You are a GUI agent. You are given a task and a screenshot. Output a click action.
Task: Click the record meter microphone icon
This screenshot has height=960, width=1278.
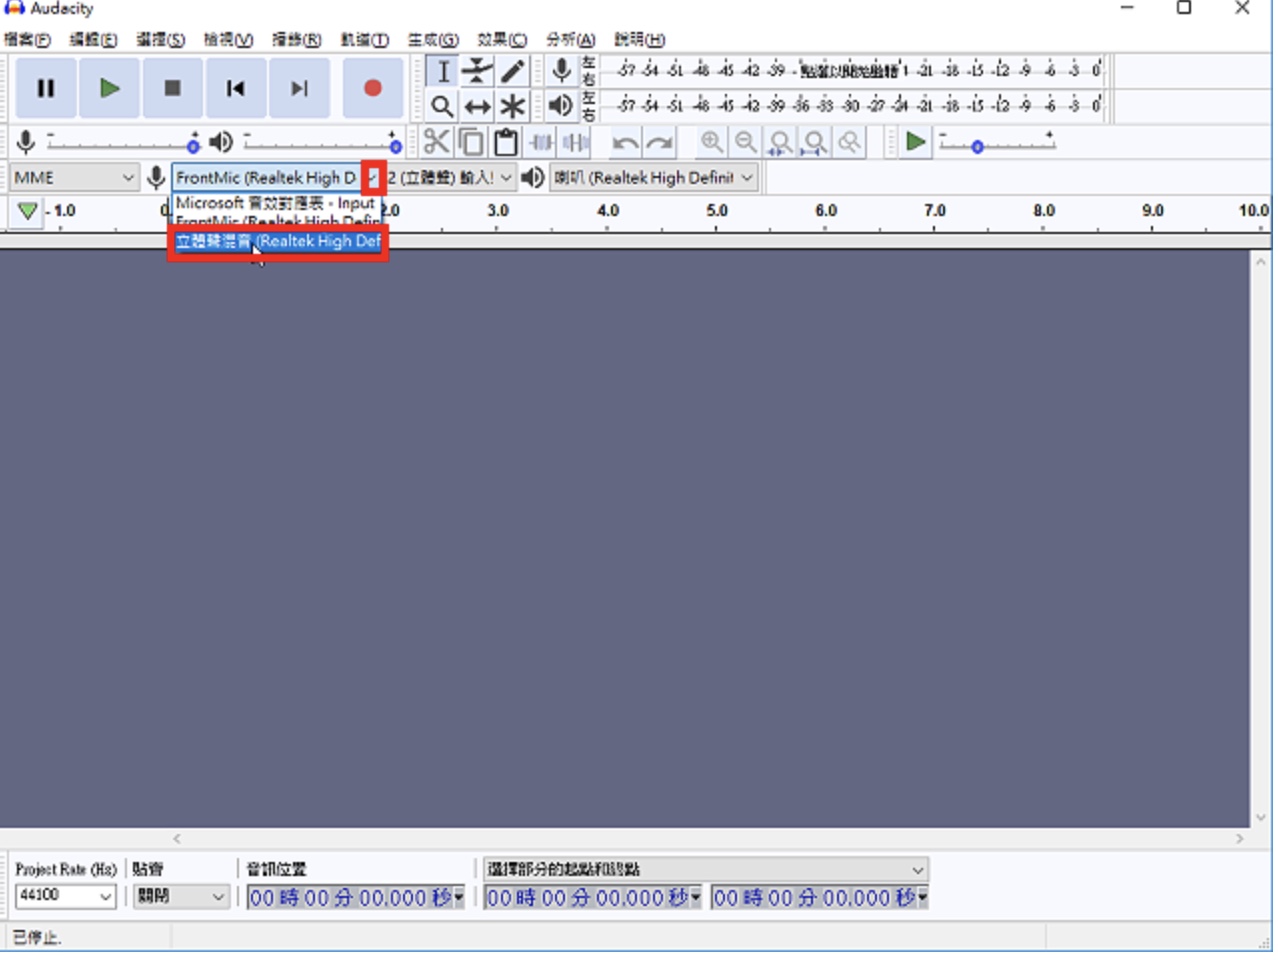[562, 70]
